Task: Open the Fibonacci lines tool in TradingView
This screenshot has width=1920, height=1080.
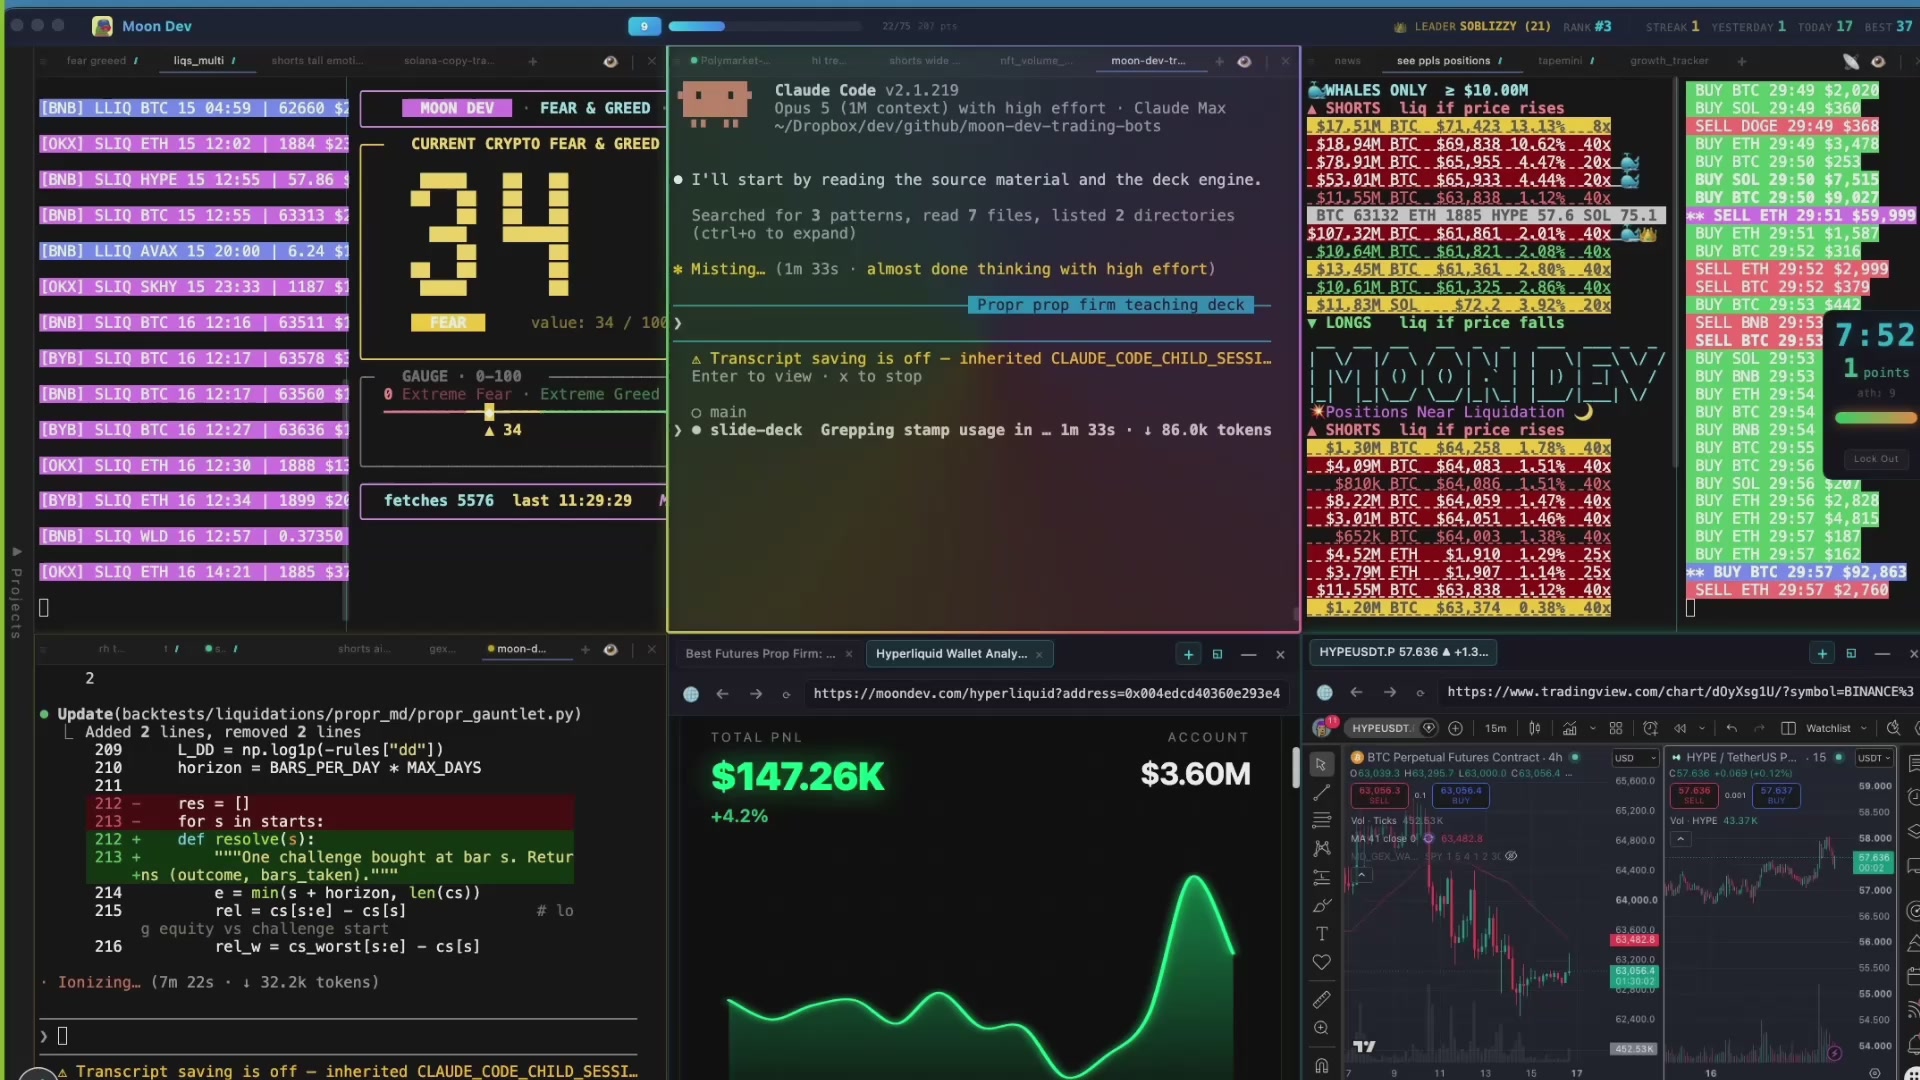Action: [x=1321, y=820]
